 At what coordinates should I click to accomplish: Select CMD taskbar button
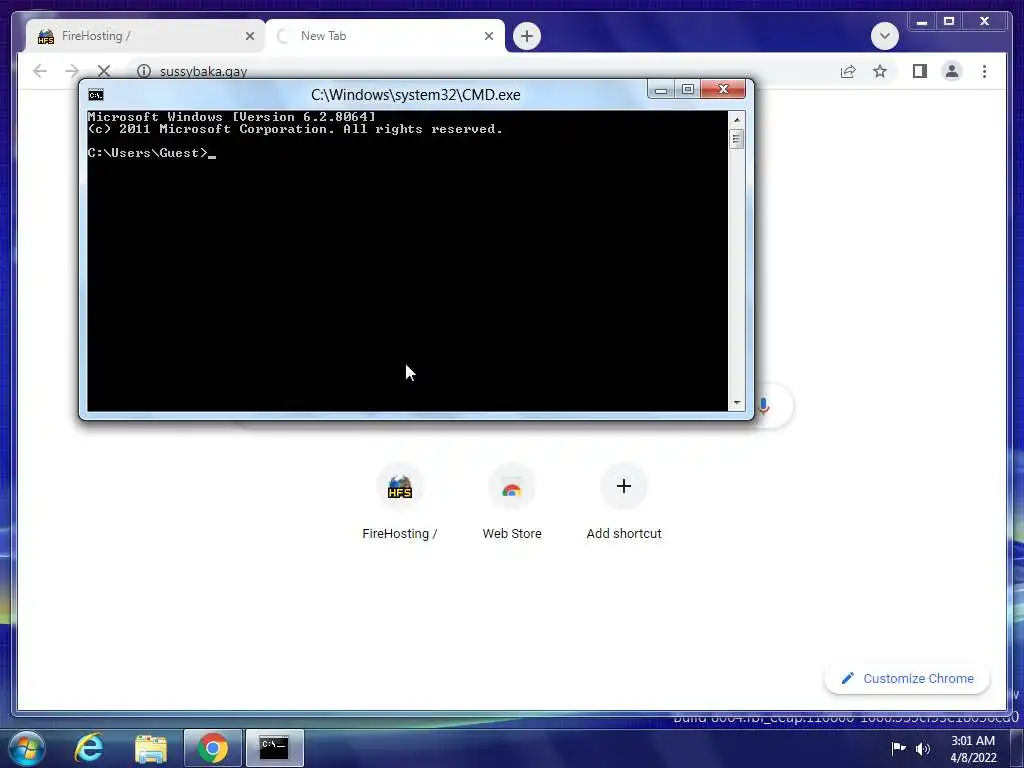click(274, 748)
